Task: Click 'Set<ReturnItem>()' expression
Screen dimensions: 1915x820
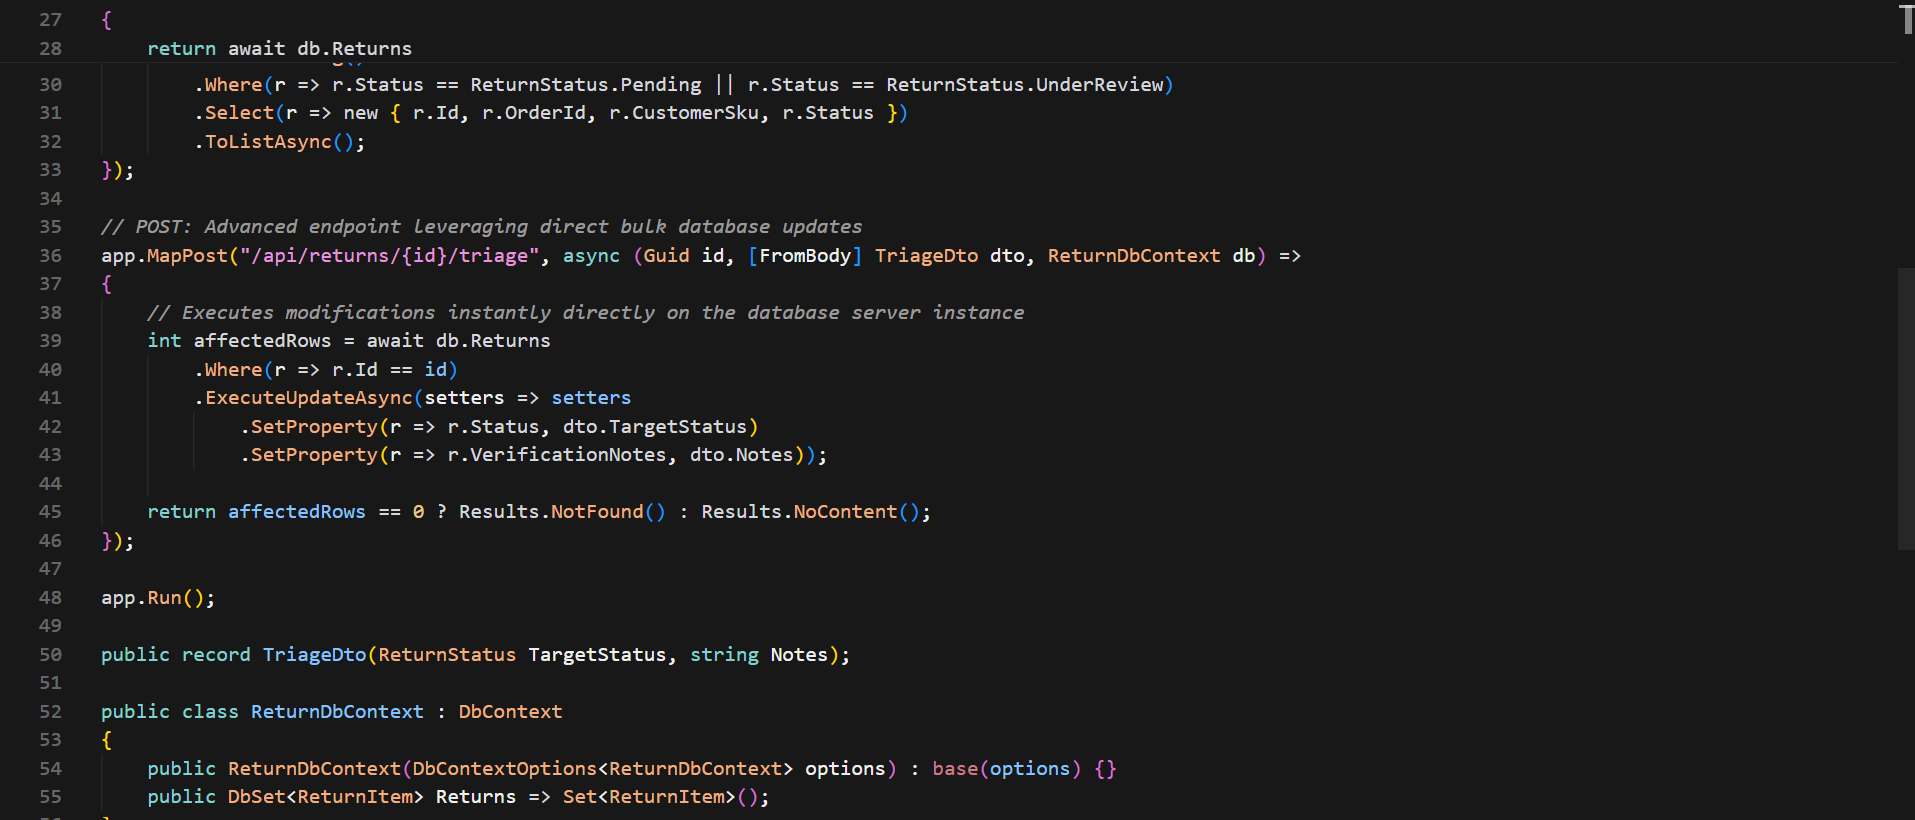Action: click(x=660, y=797)
